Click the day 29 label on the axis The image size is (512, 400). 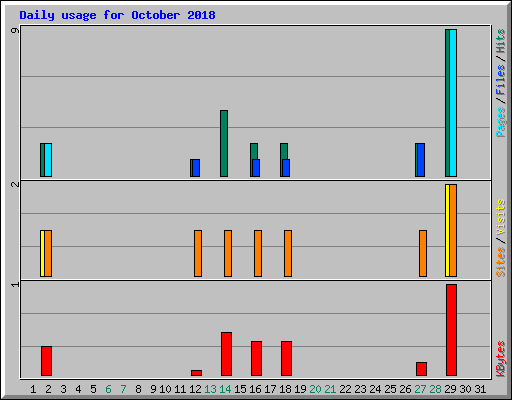[450, 389]
